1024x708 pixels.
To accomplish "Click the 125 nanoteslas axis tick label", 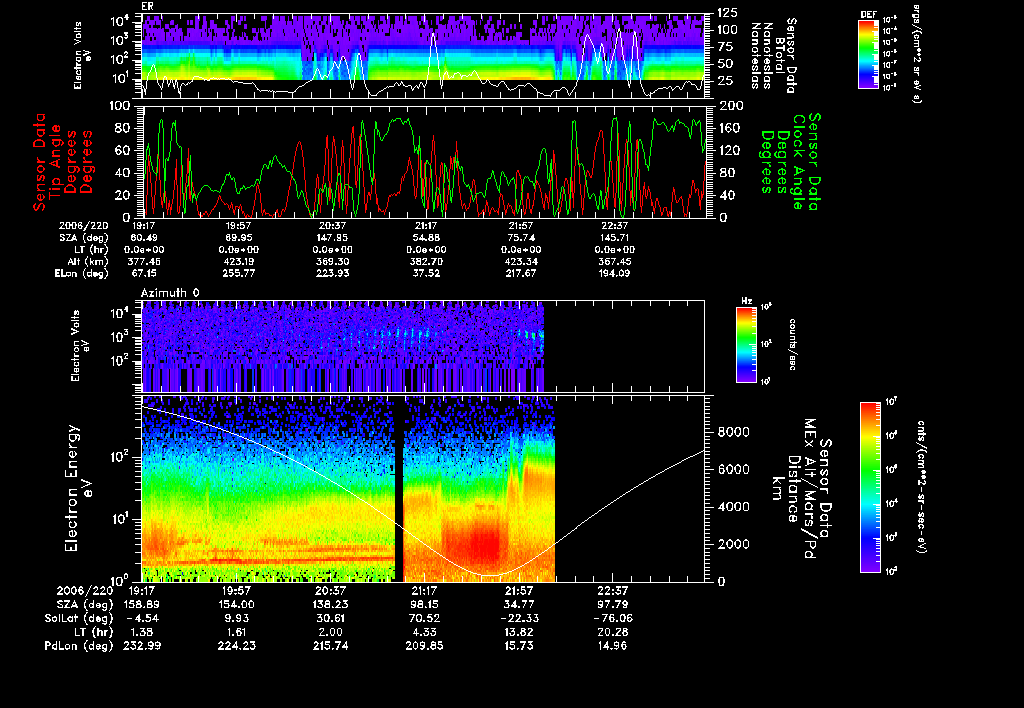I will 728,12.
